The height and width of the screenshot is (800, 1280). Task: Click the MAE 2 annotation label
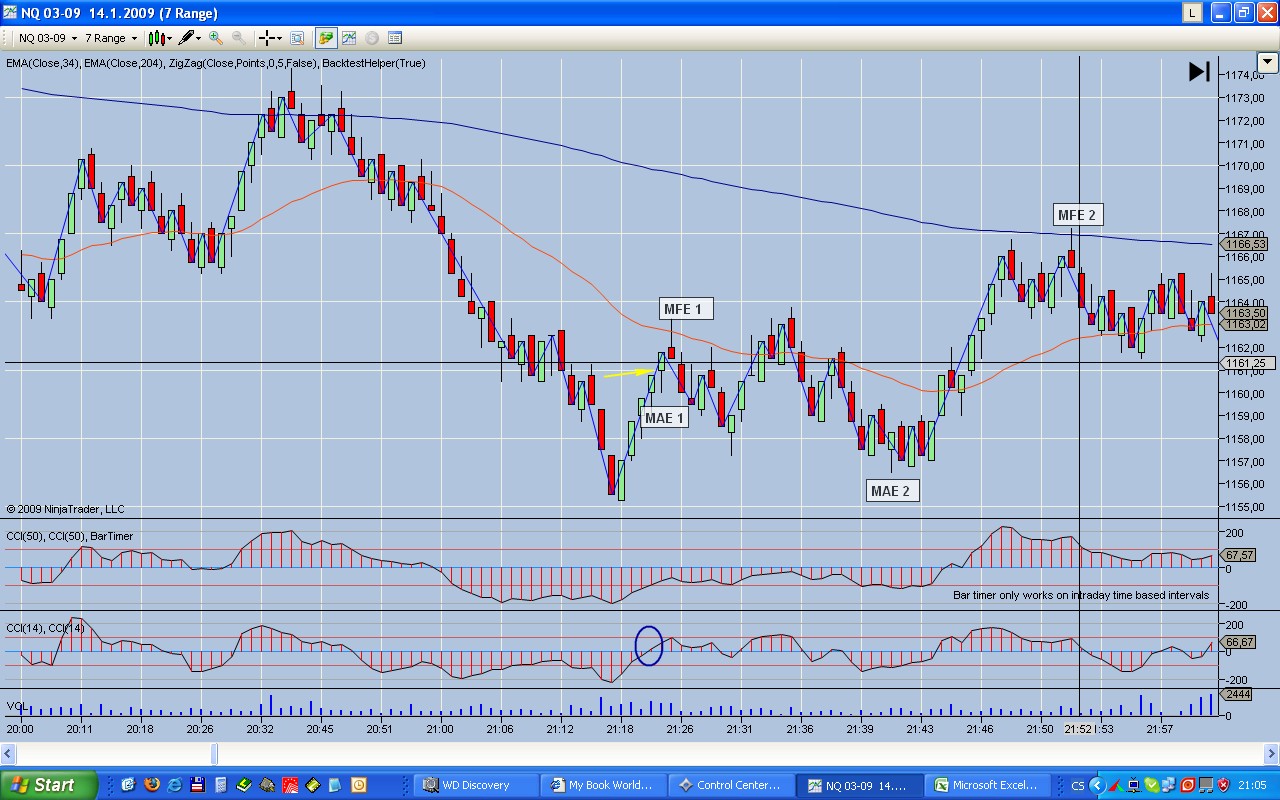point(891,490)
